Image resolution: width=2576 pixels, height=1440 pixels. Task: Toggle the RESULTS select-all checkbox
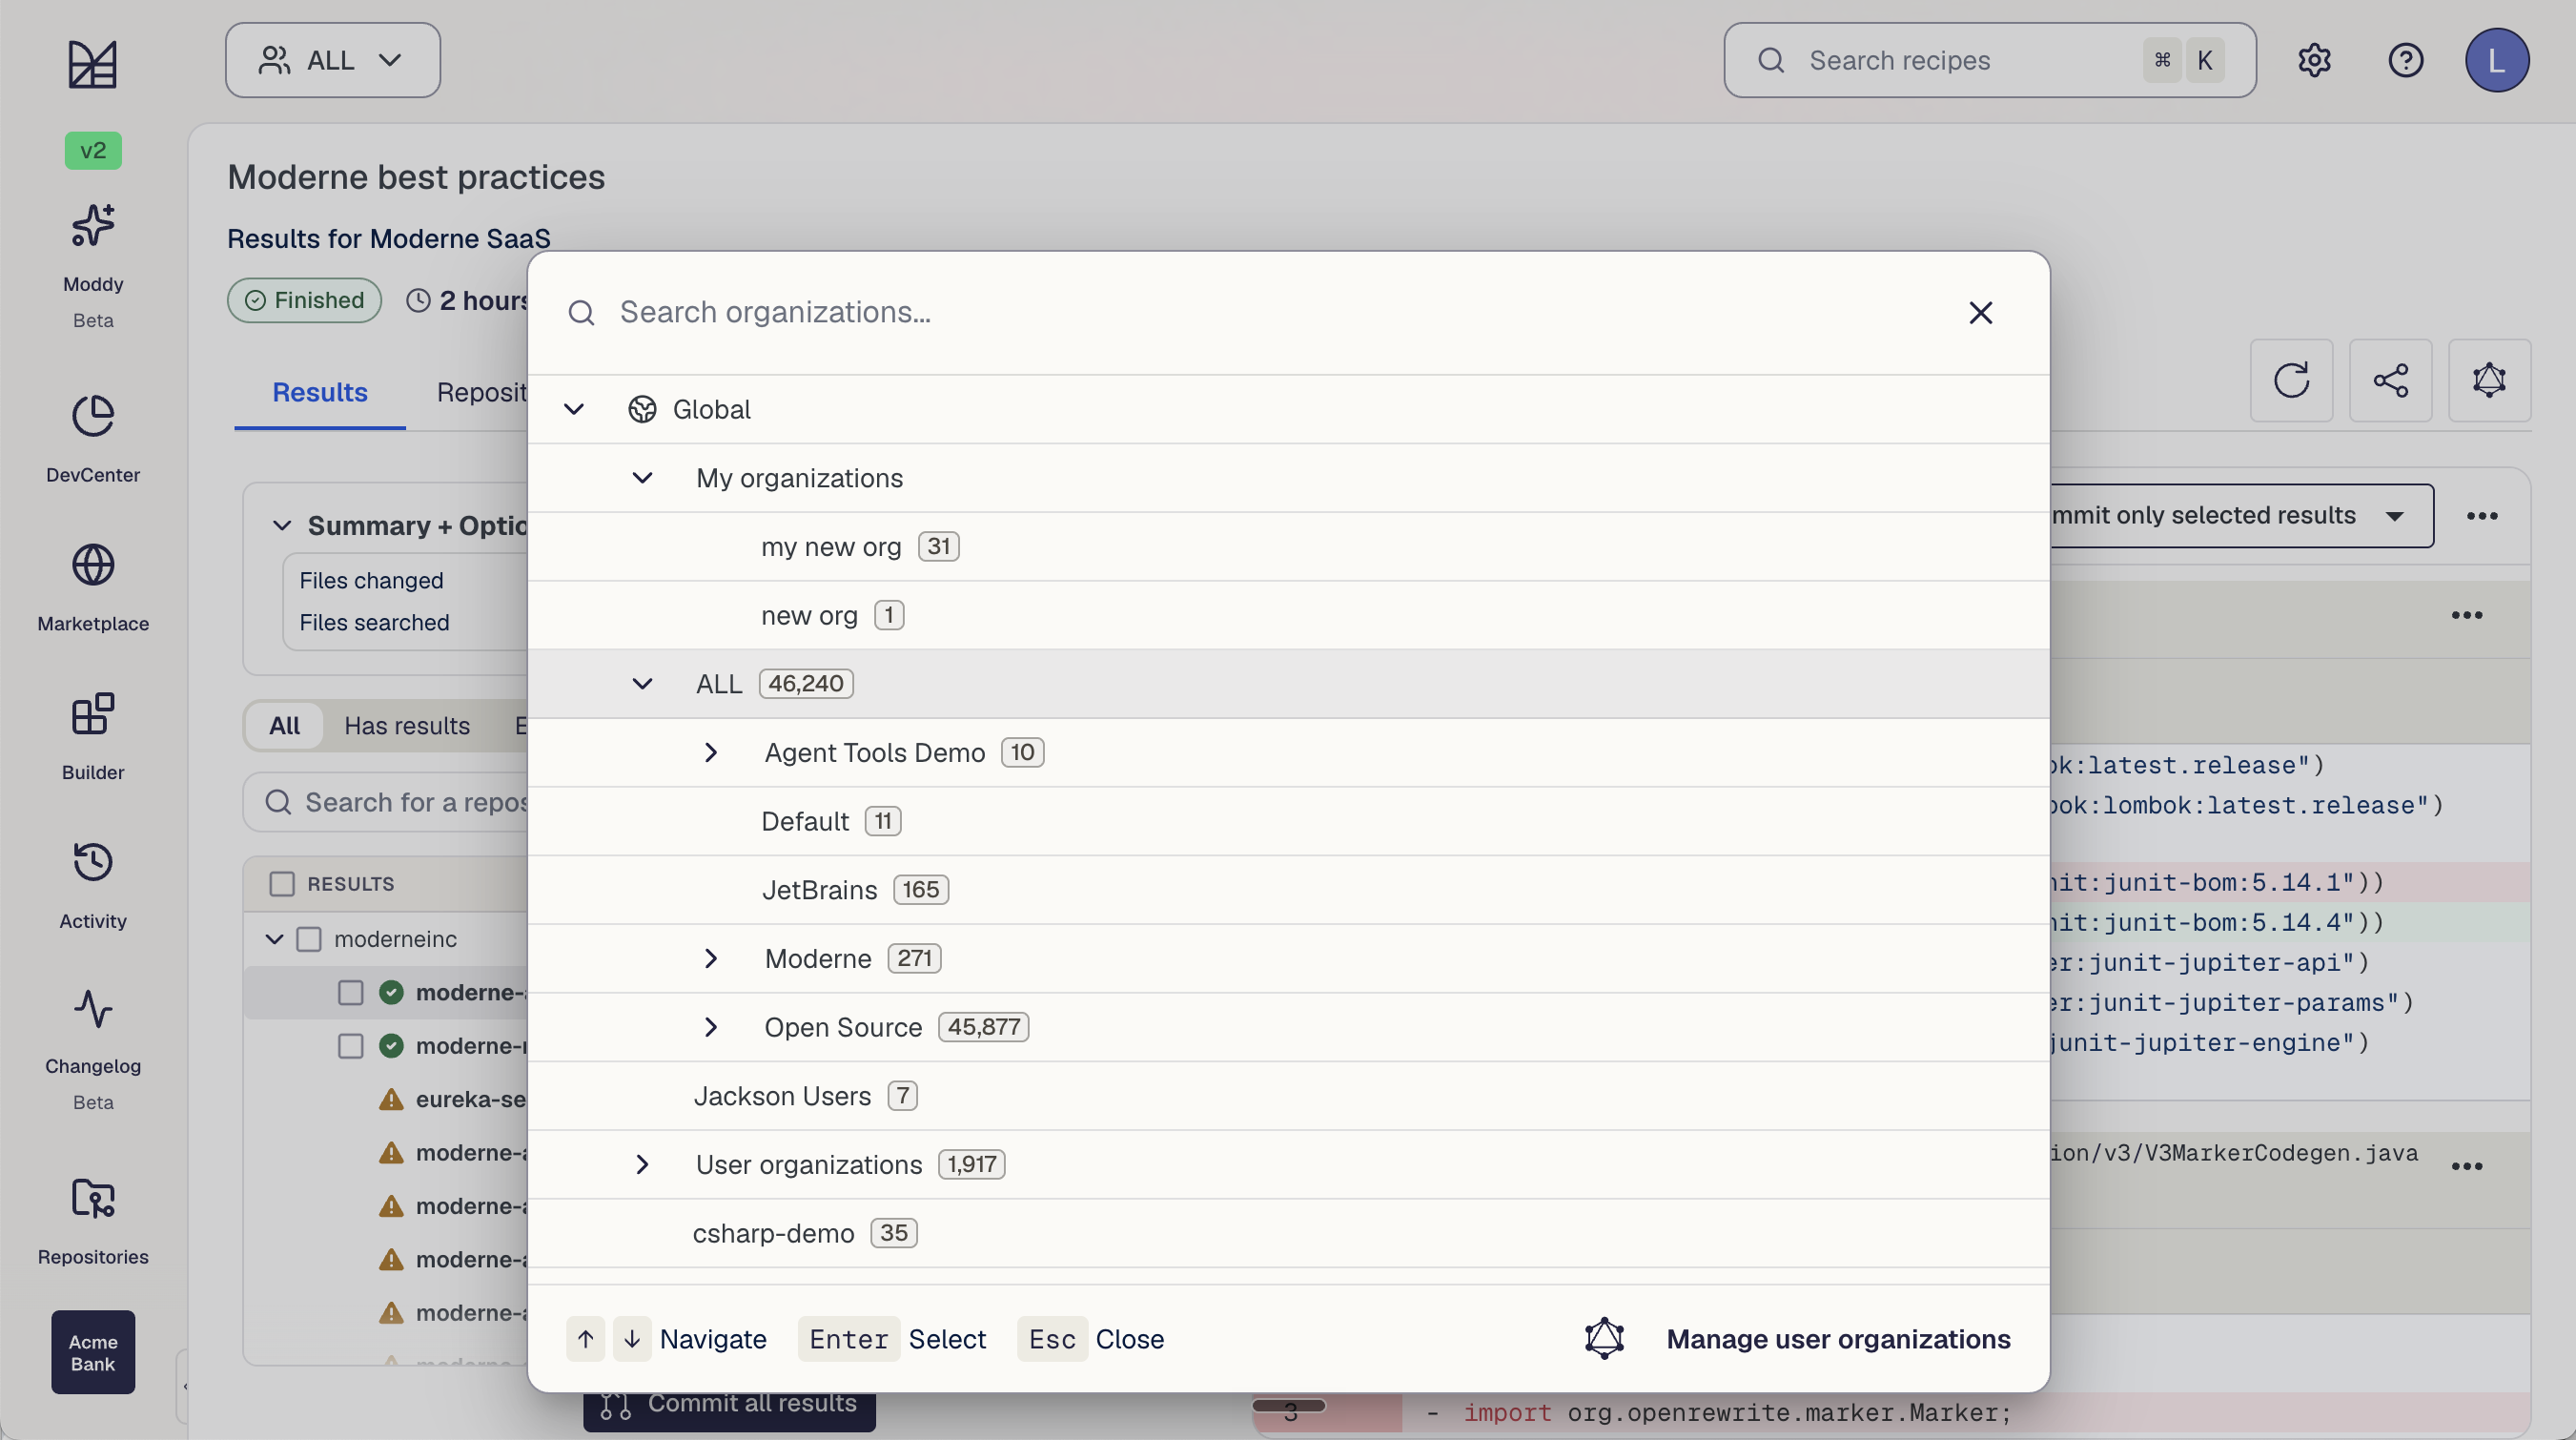[282, 884]
